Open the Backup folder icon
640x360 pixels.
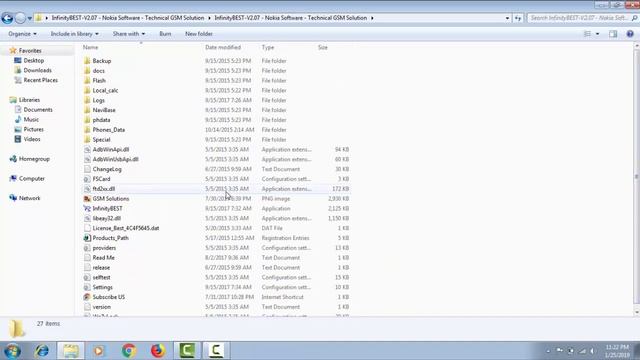point(87,61)
